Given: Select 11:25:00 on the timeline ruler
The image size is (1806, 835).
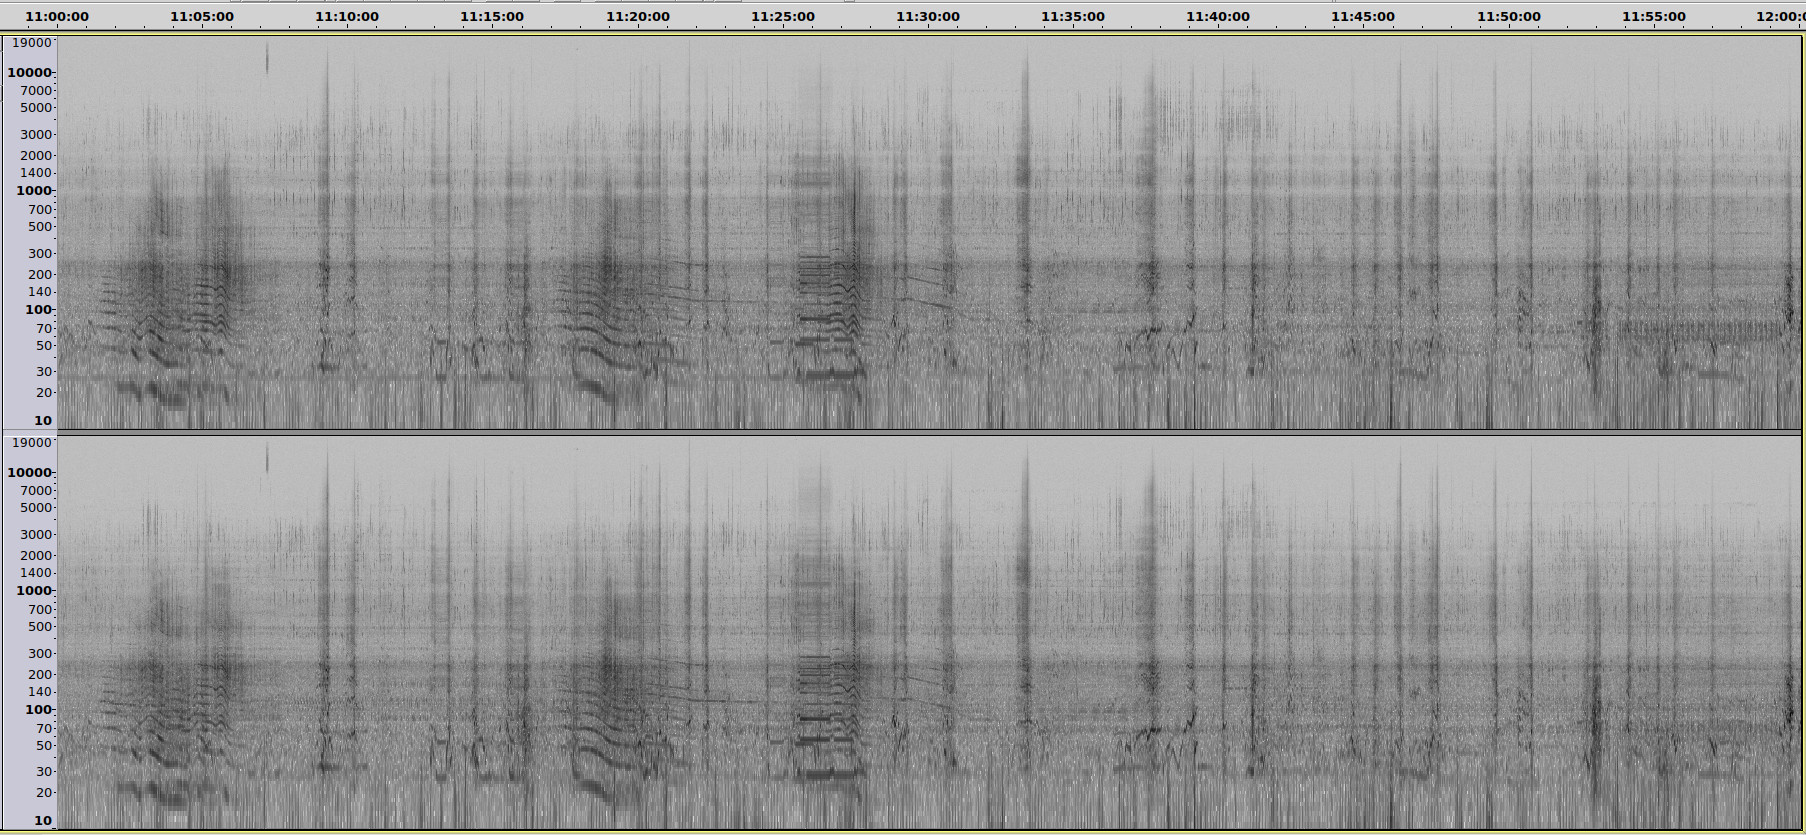Looking at the screenshot, I should (x=782, y=17).
